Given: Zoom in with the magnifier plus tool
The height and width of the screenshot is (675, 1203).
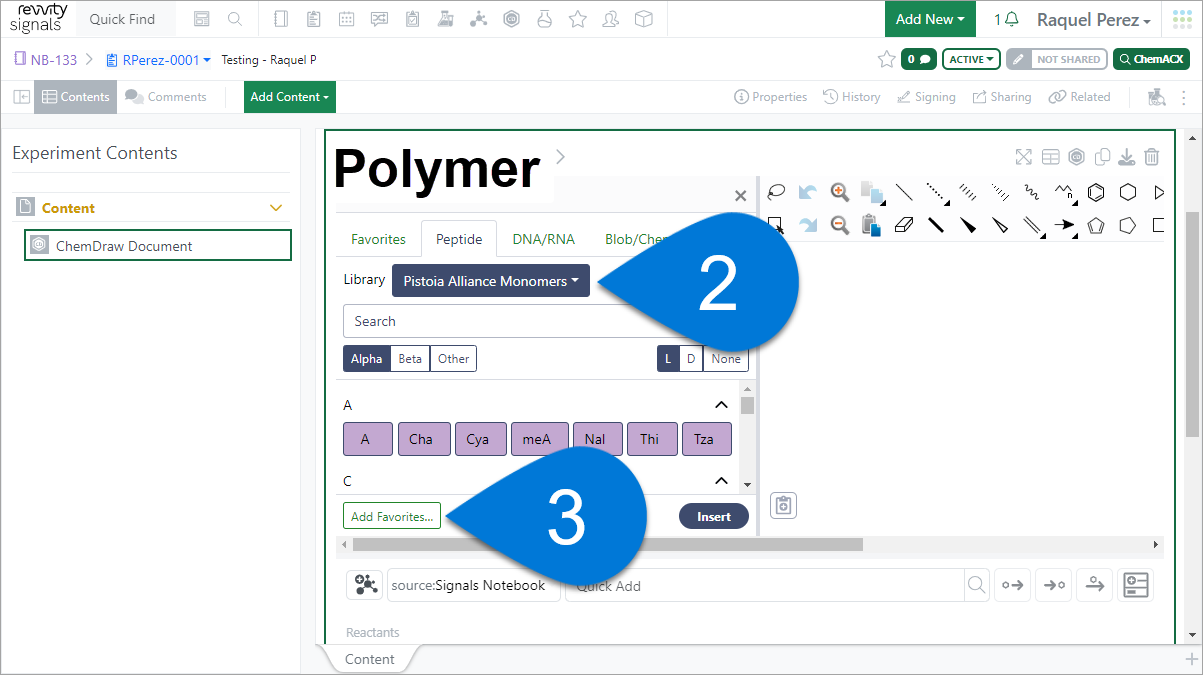Looking at the screenshot, I should pos(840,192).
